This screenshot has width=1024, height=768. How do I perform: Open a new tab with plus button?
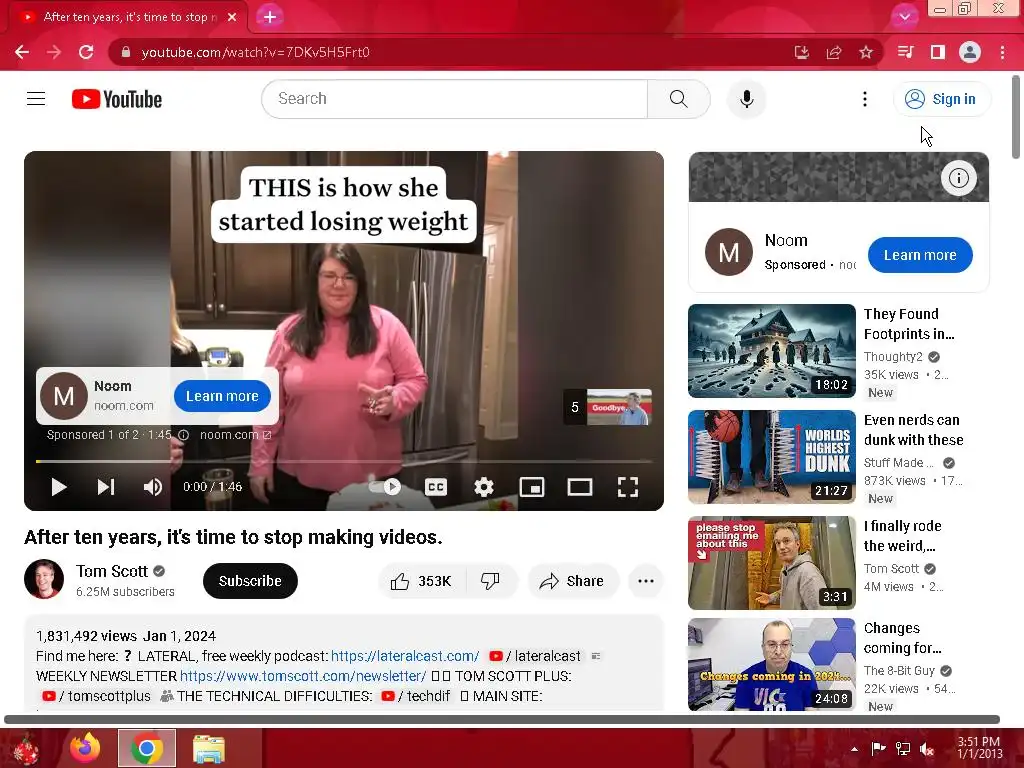(270, 17)
